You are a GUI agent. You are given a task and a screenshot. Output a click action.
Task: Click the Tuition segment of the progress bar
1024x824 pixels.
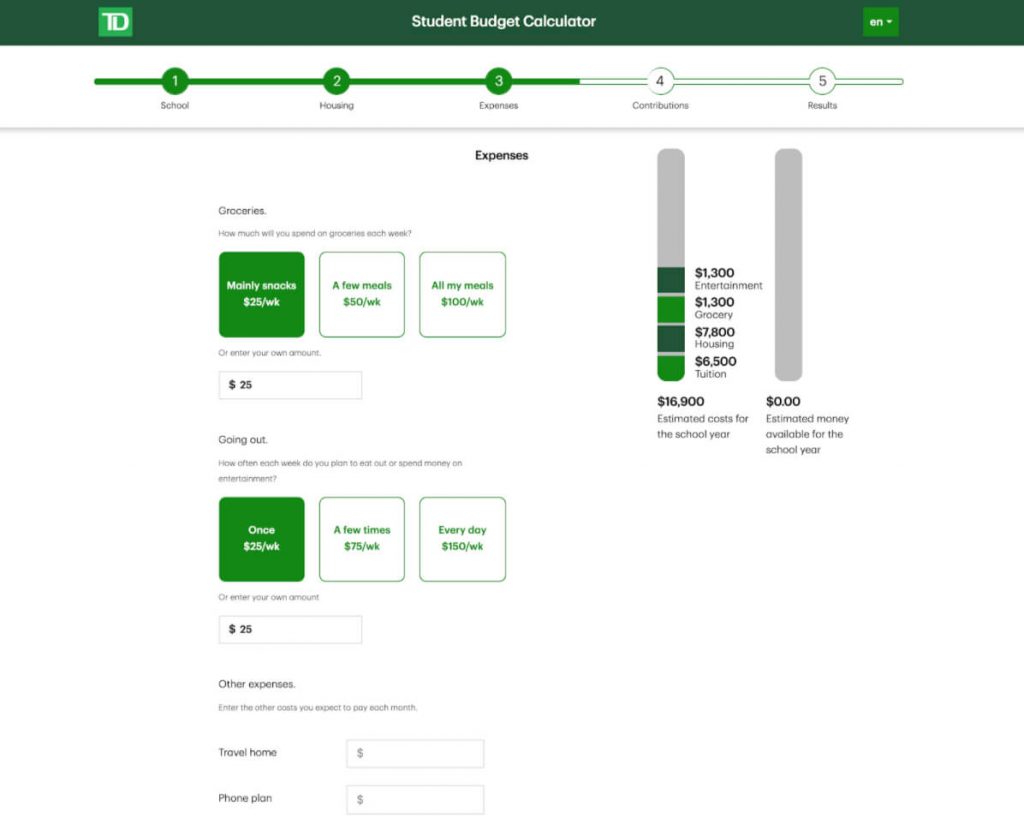tap(671, 368)
